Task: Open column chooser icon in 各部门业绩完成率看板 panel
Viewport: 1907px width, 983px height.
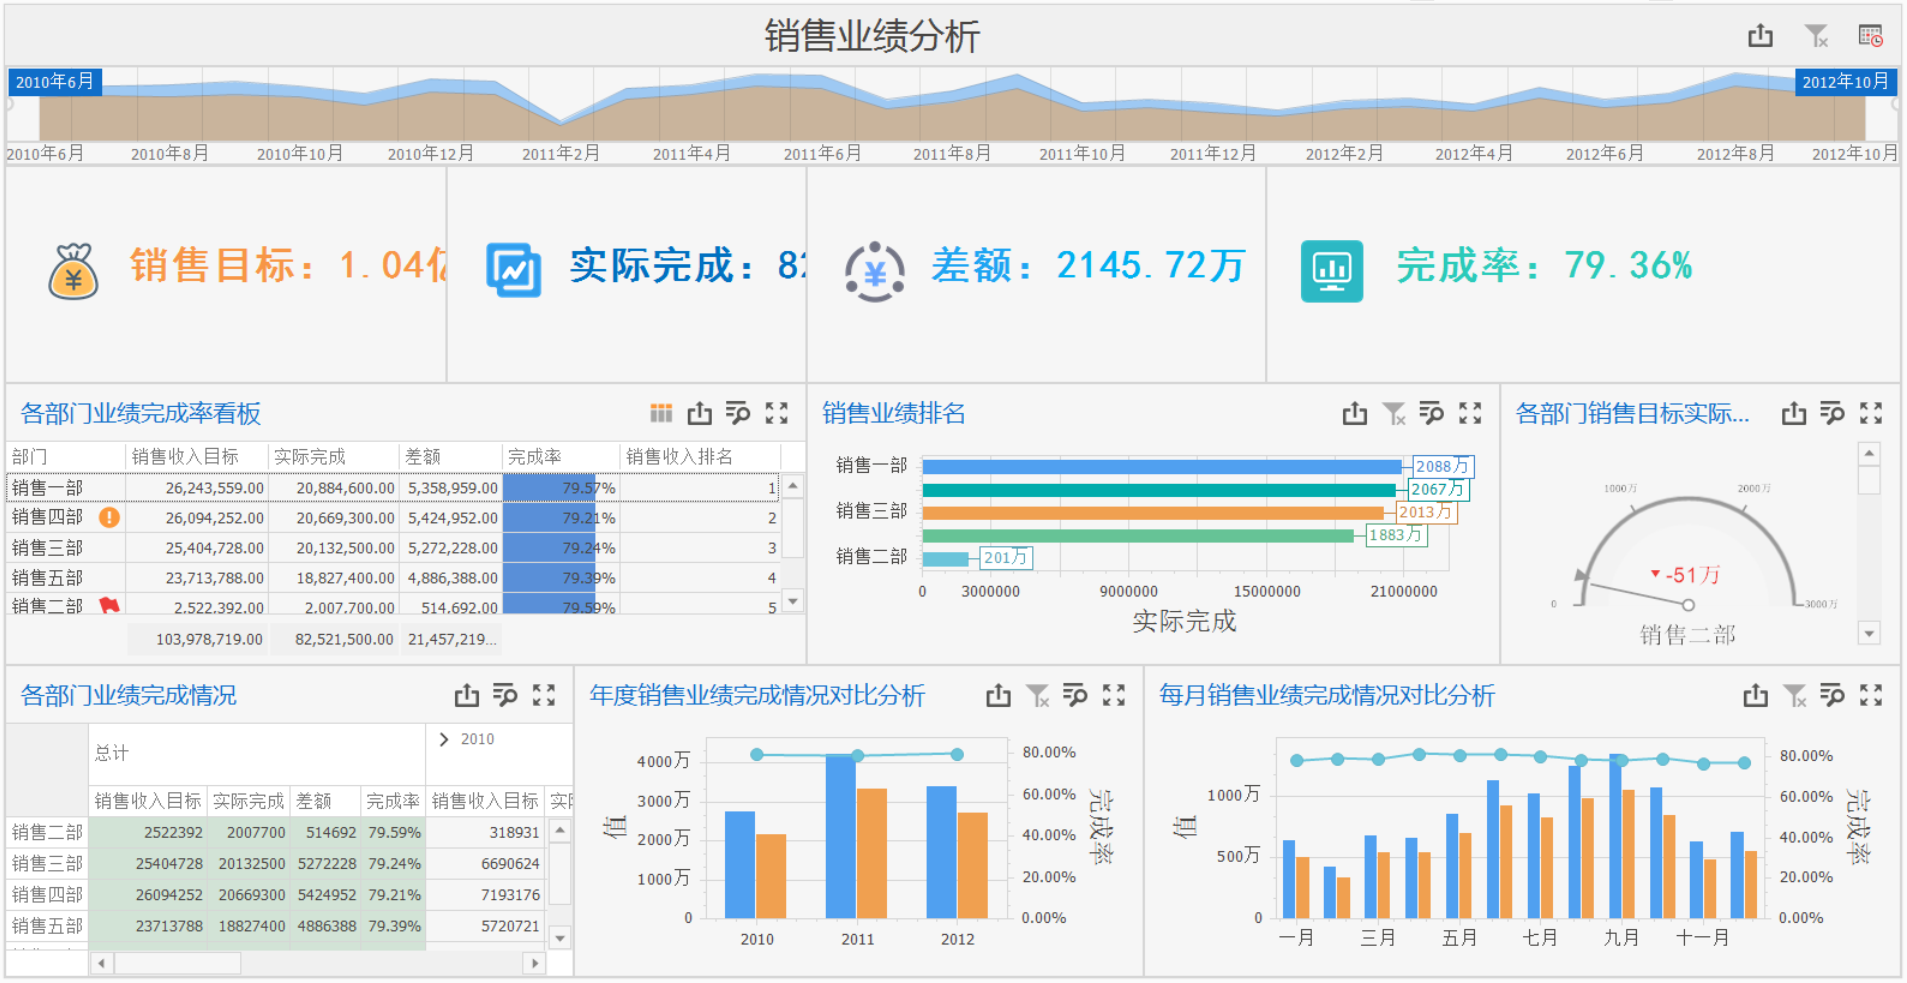Action: tap(661, 413)
